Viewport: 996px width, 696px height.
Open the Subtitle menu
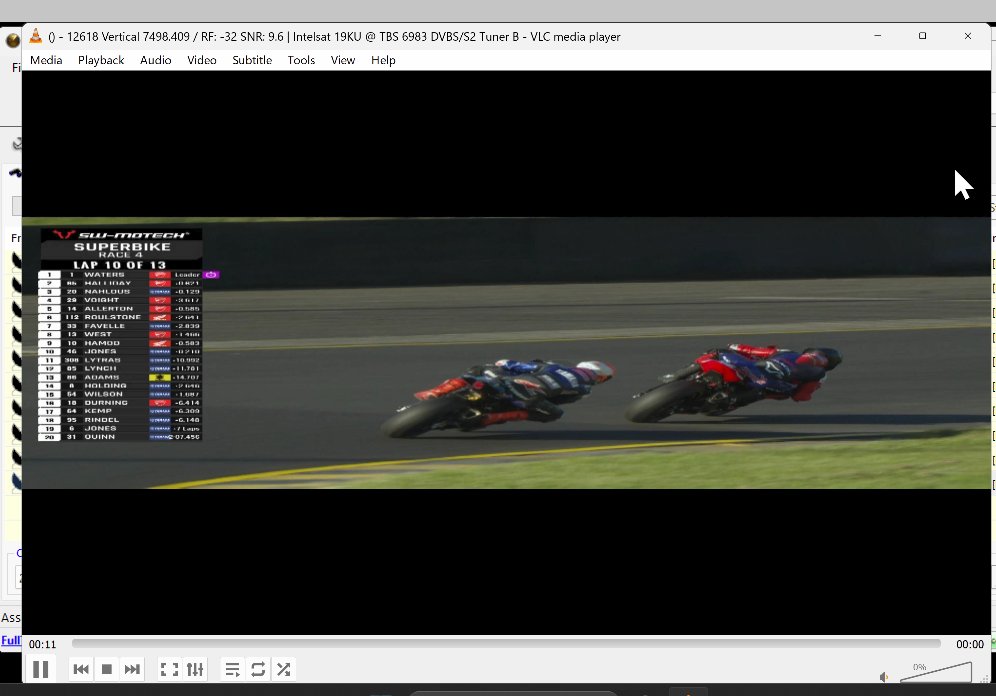coord(252,60)
